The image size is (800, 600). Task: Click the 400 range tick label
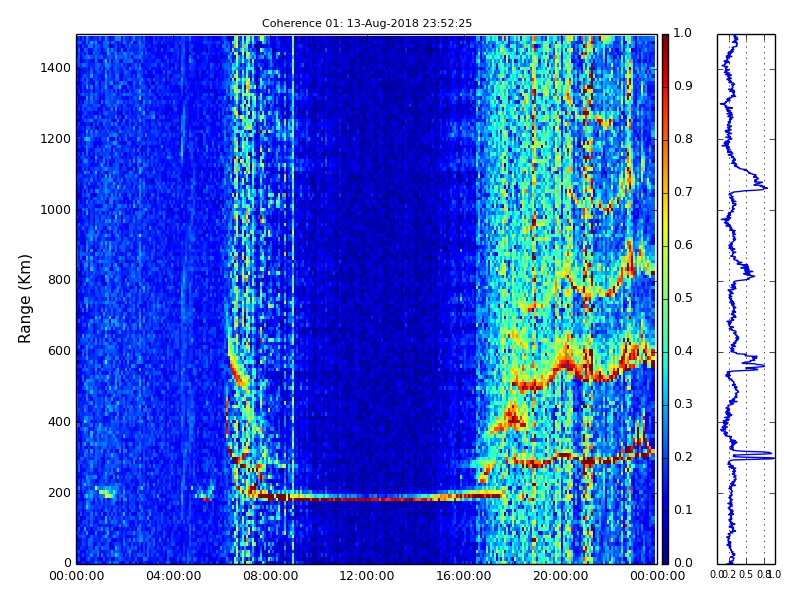point(59,422)
